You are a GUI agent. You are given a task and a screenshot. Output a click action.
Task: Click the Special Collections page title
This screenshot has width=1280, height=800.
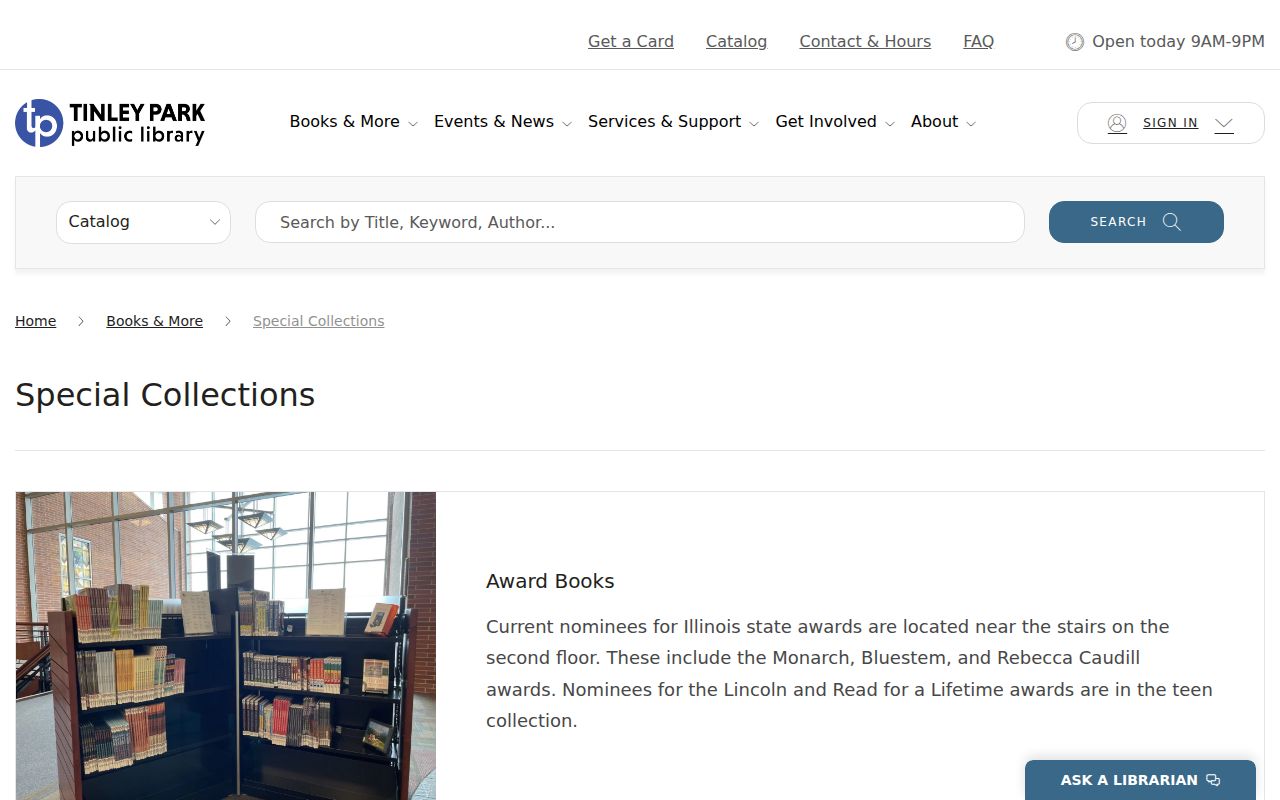coord(165,395)
